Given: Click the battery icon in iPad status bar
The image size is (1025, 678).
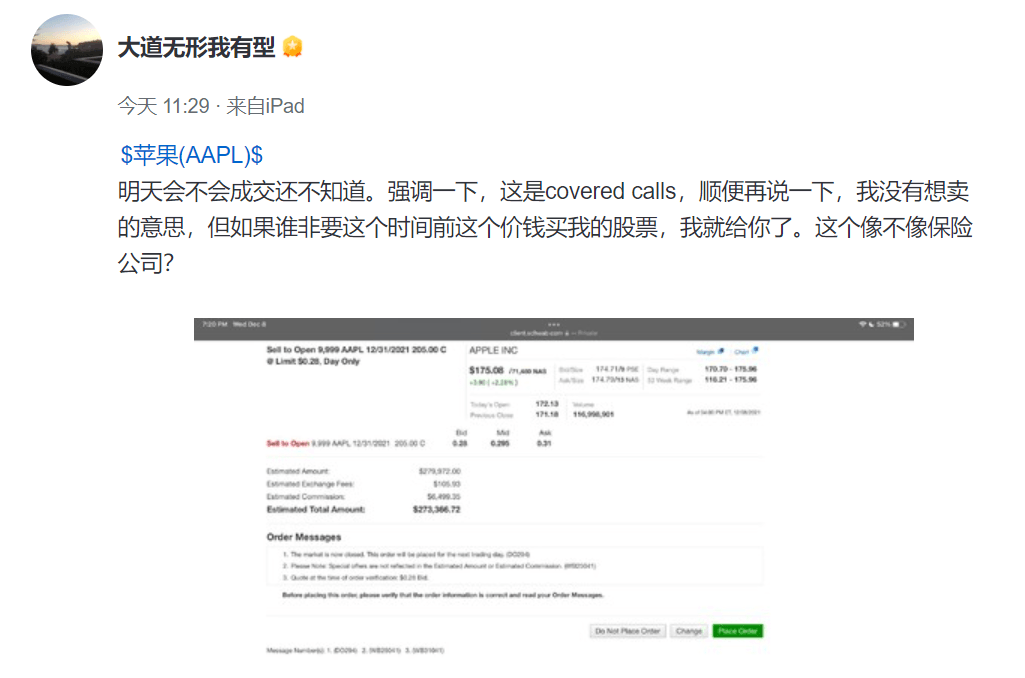Looking at the screenshot, I should click(899, 324).
